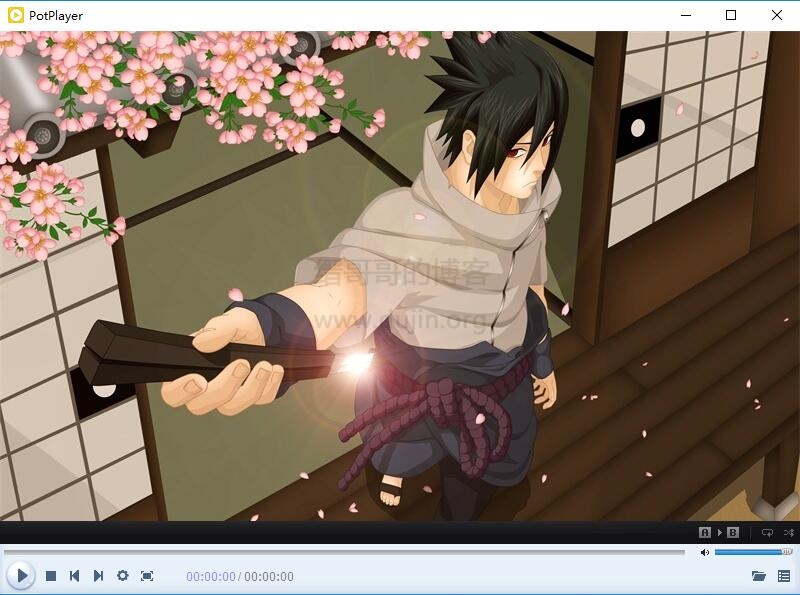Viewport: 800px width, 595px height.
Task: Click the total duration time display
Action: coord(269,577)
